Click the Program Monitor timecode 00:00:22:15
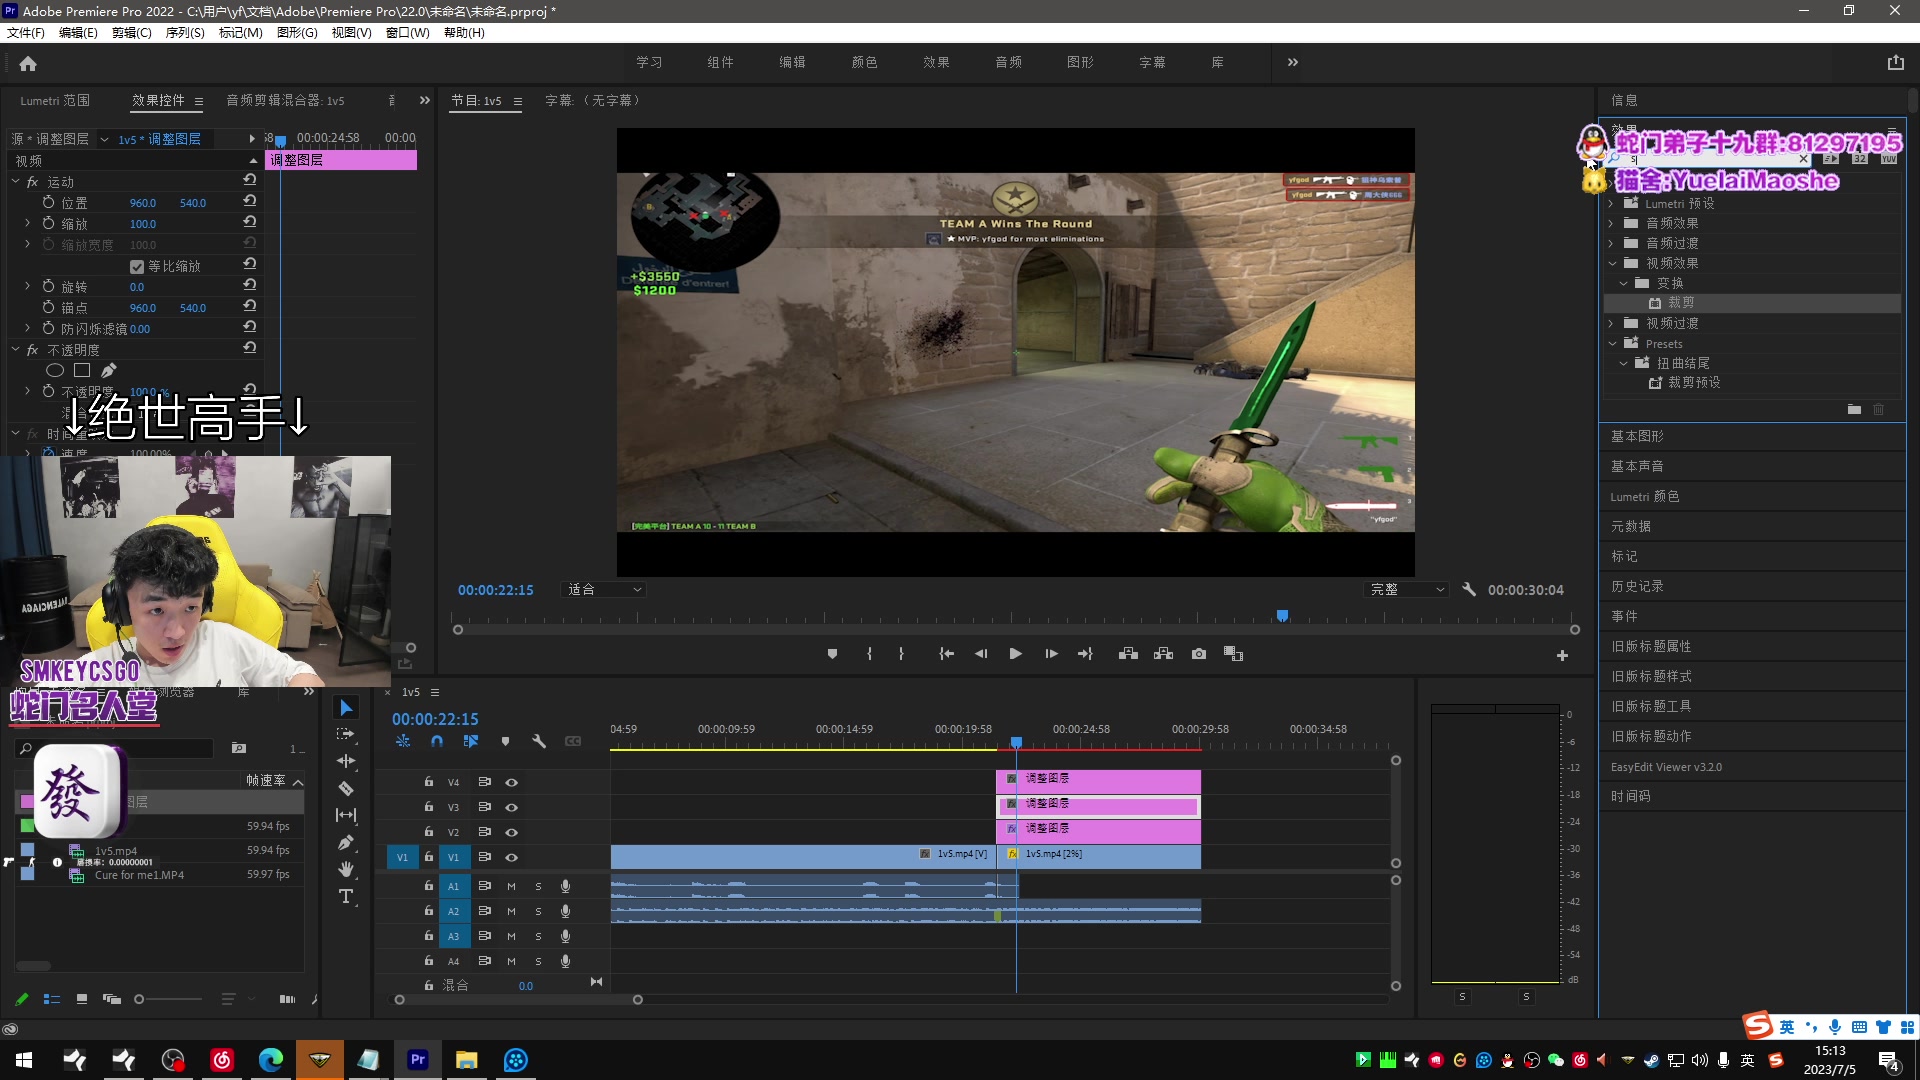 pos(496,591)
